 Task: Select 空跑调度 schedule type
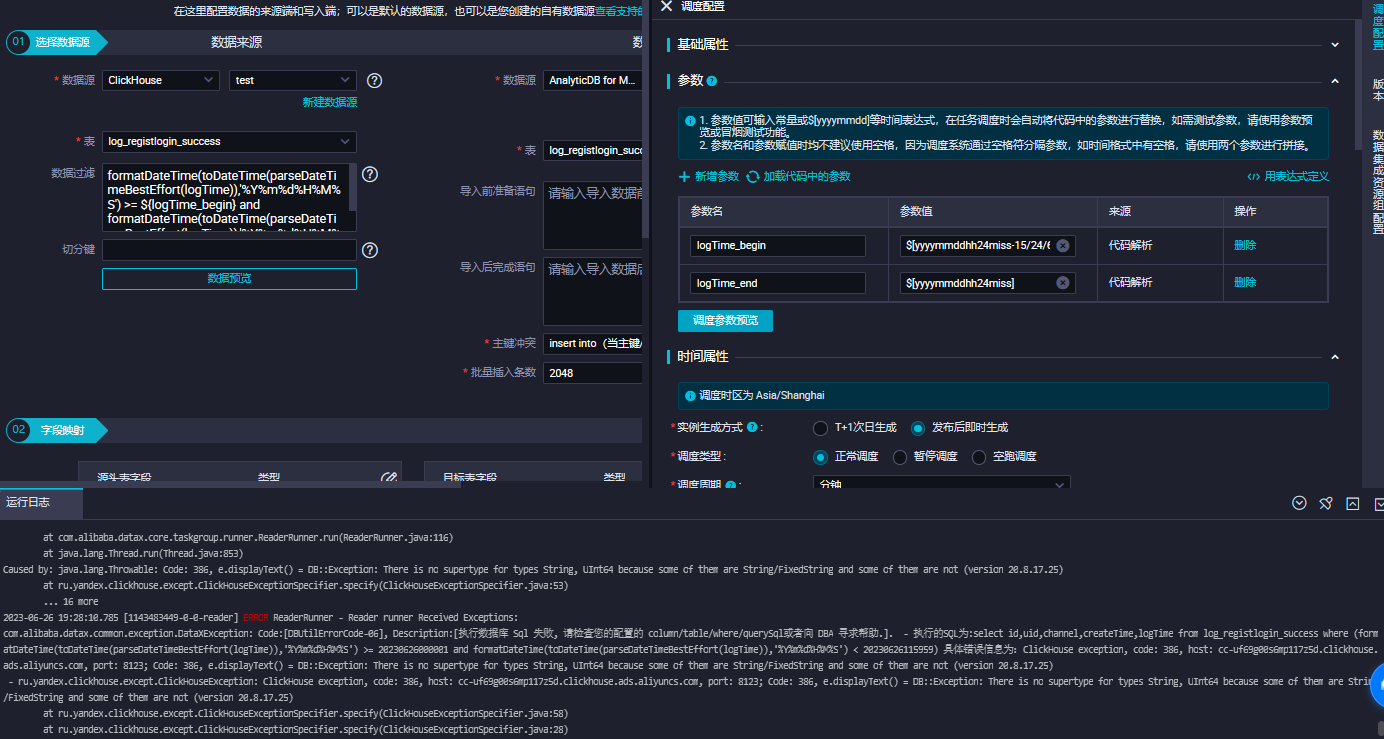979,457
